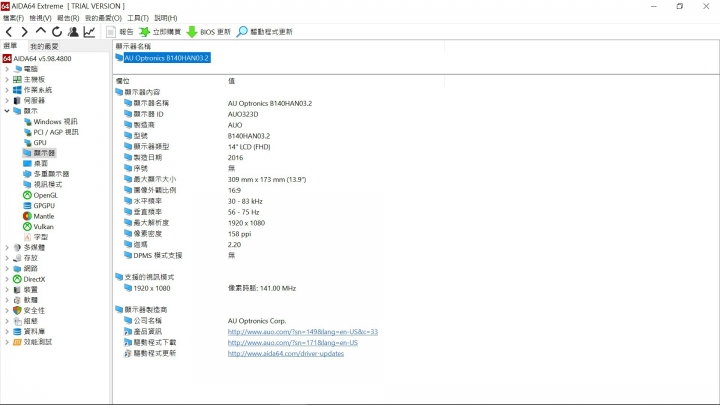Viewport: 720px width, 405px height.
Task: Click the 309 mm x 173 mm (13.9") value
Action: tap(267, 180)
